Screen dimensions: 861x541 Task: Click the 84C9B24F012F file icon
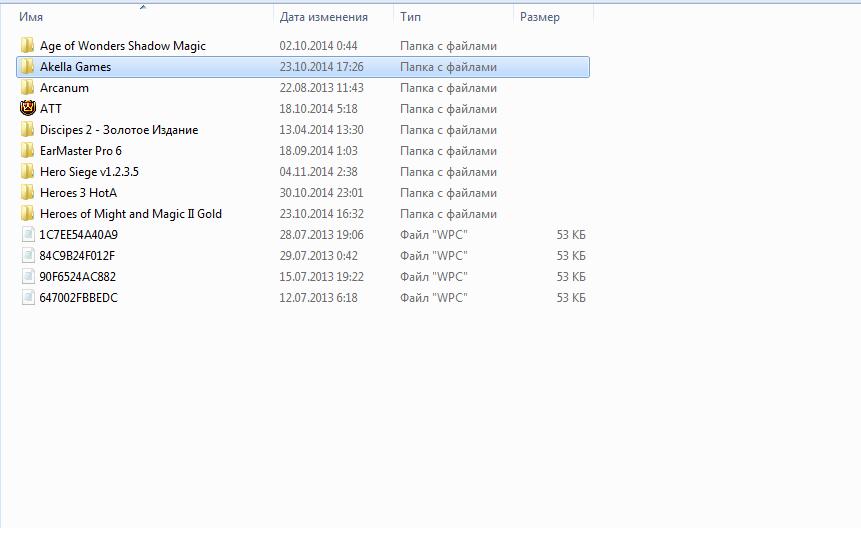(28, 255)
